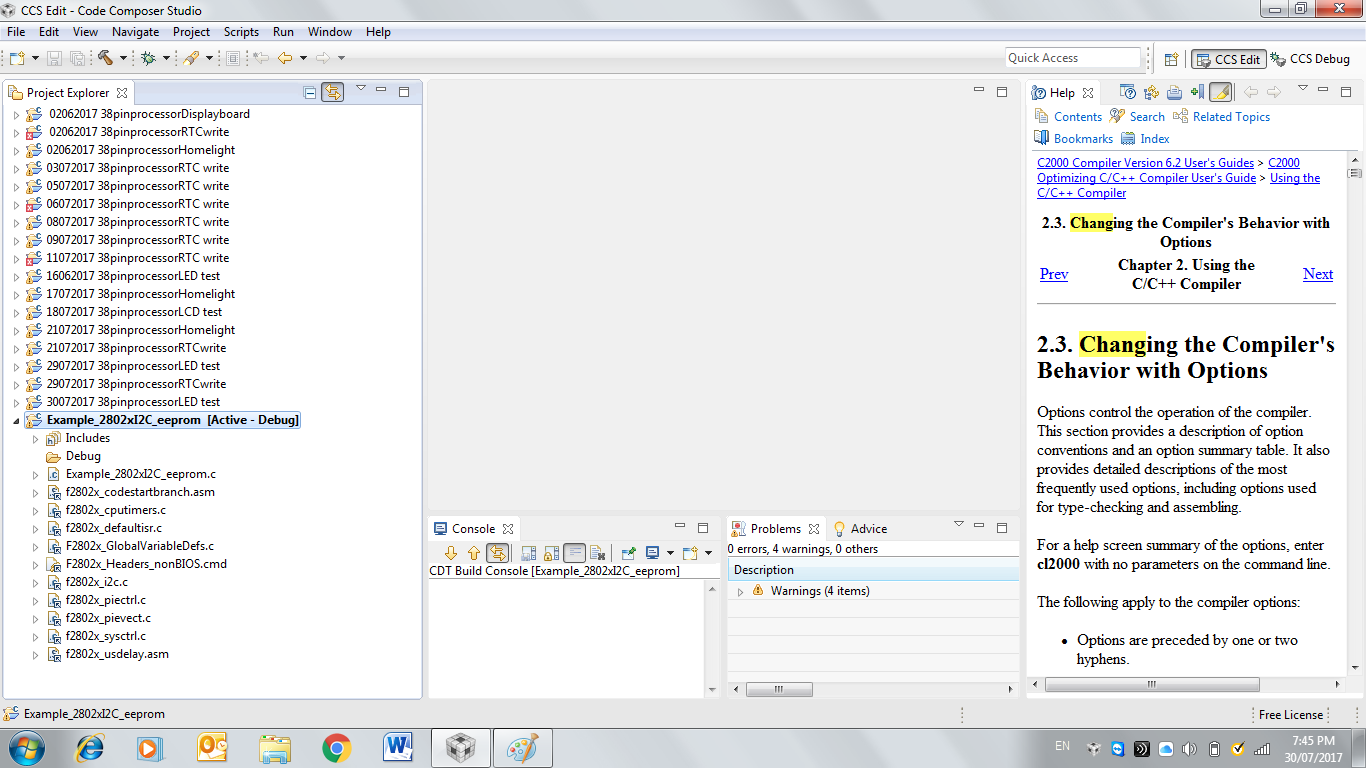This screenshot has width=1366, height=768.
Task: Click the Index link in Help
Action: point(1155,139)
